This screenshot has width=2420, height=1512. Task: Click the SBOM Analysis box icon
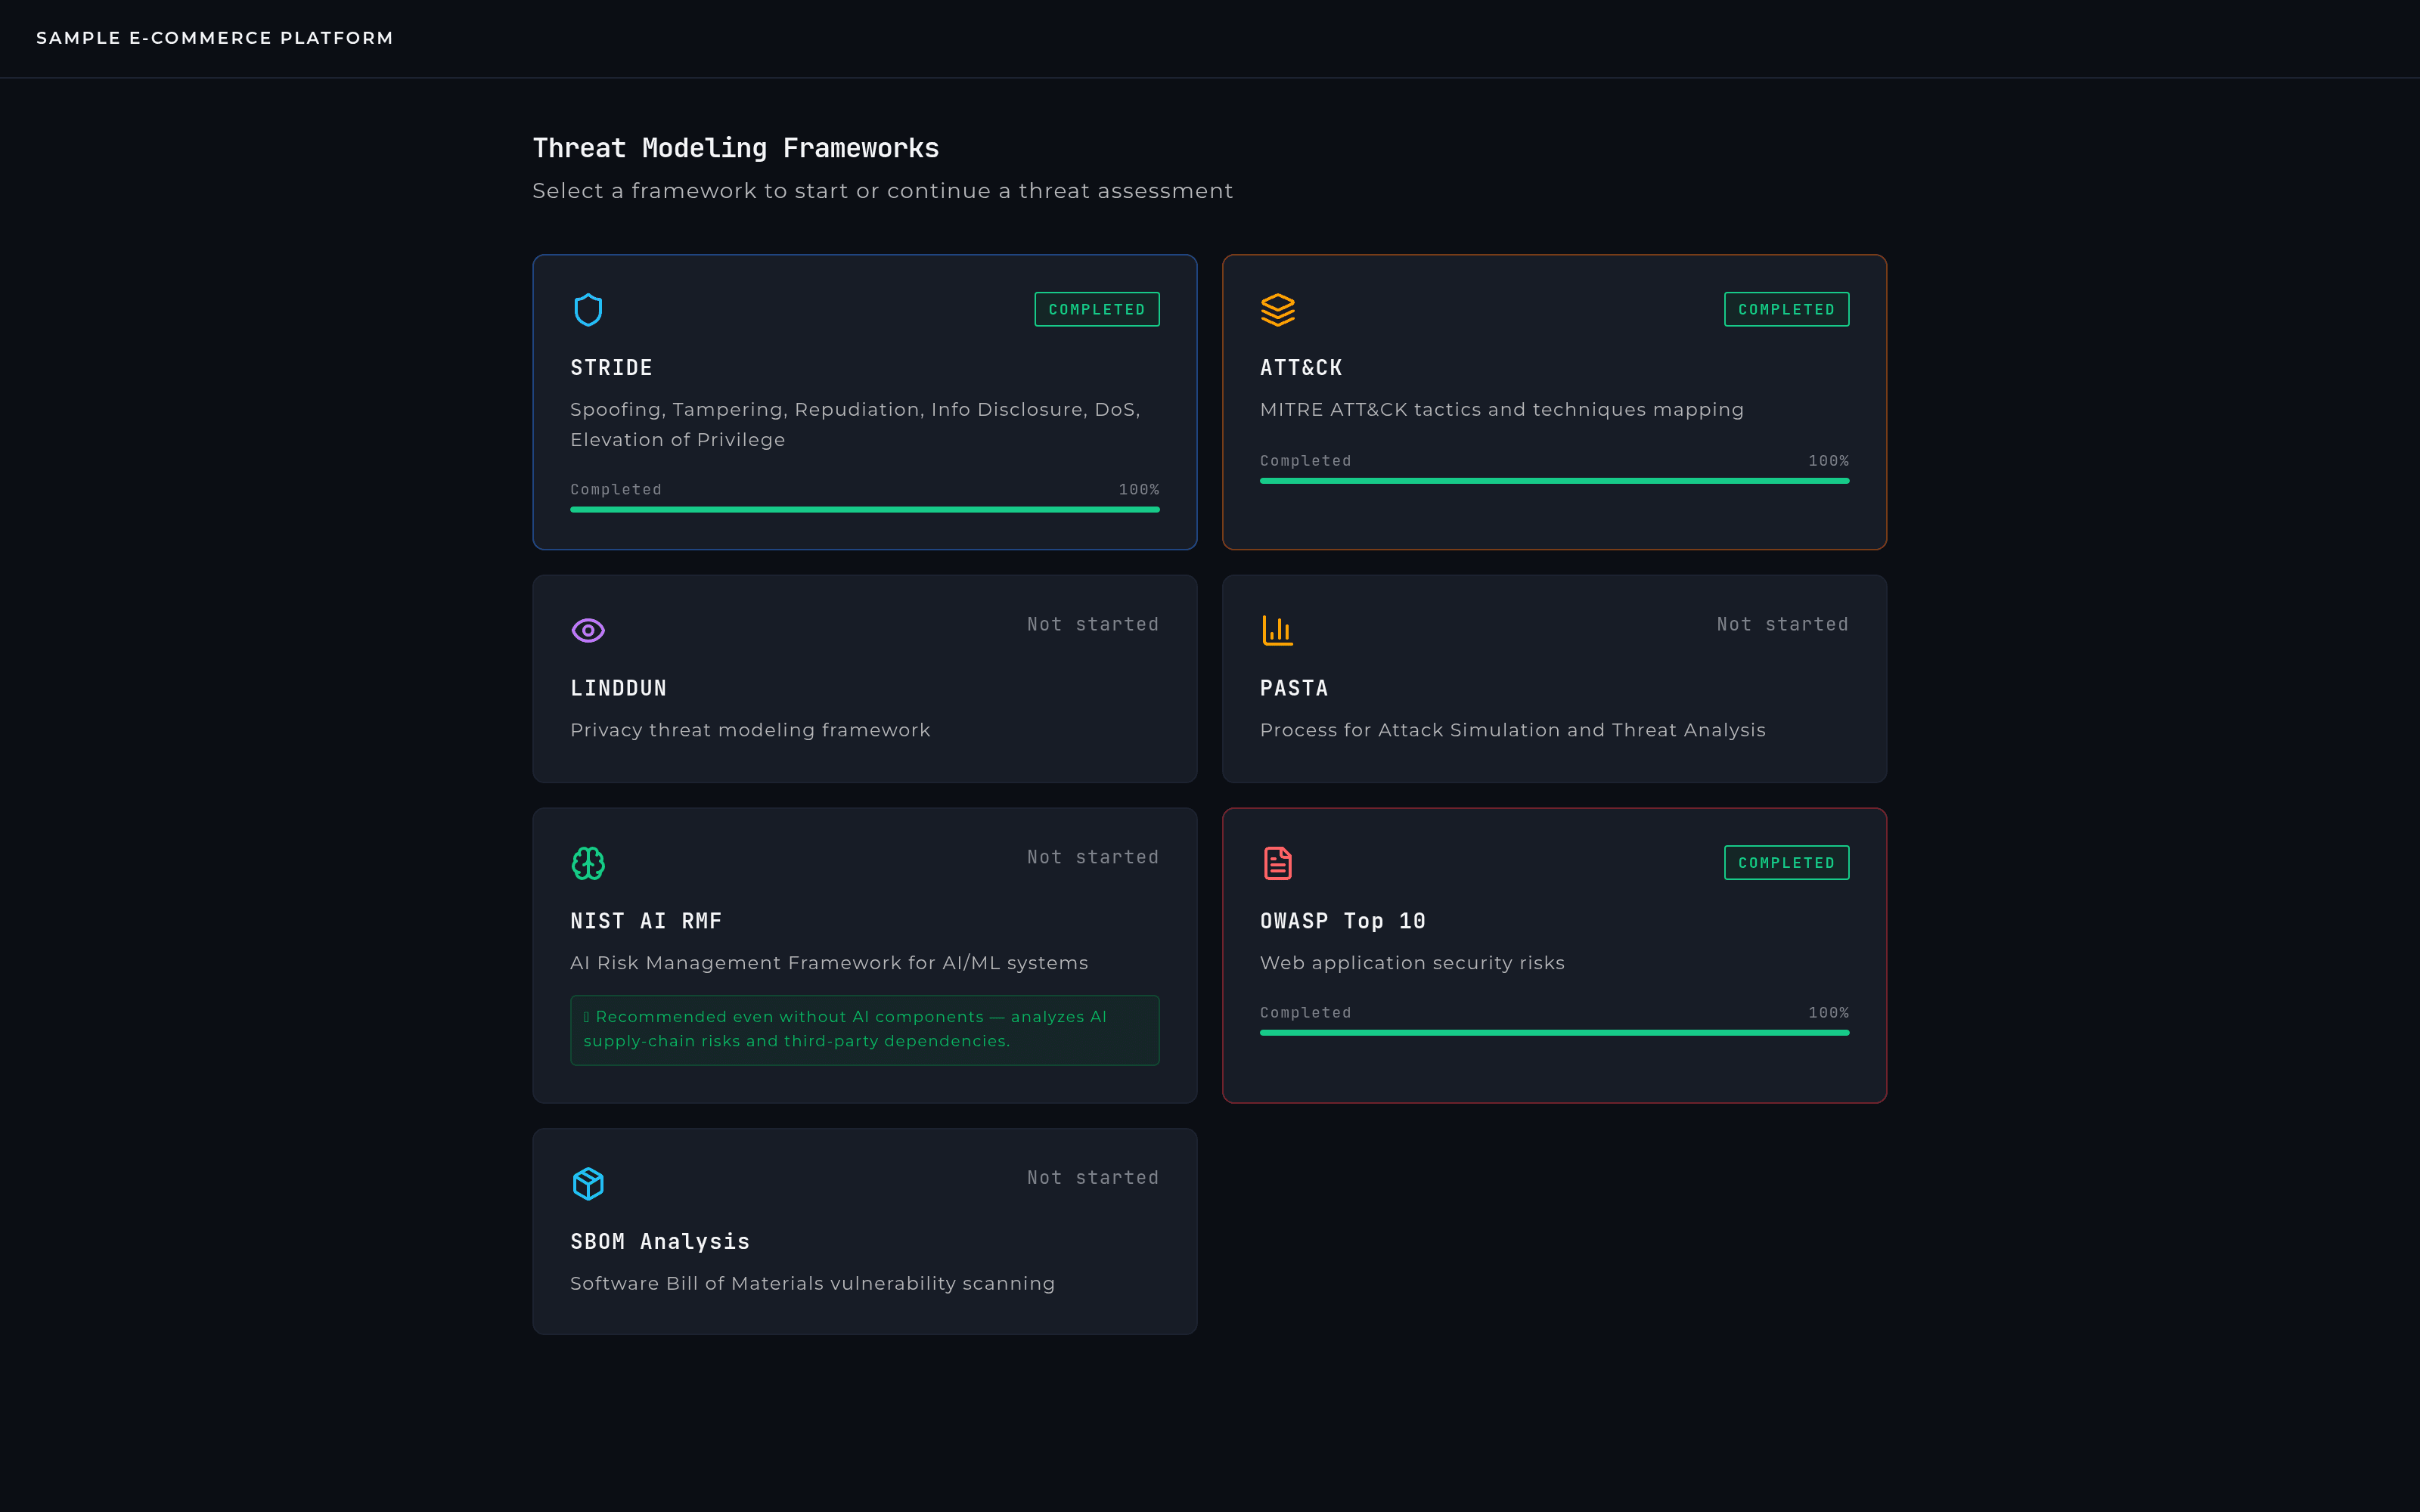(x=588, y=1184)
